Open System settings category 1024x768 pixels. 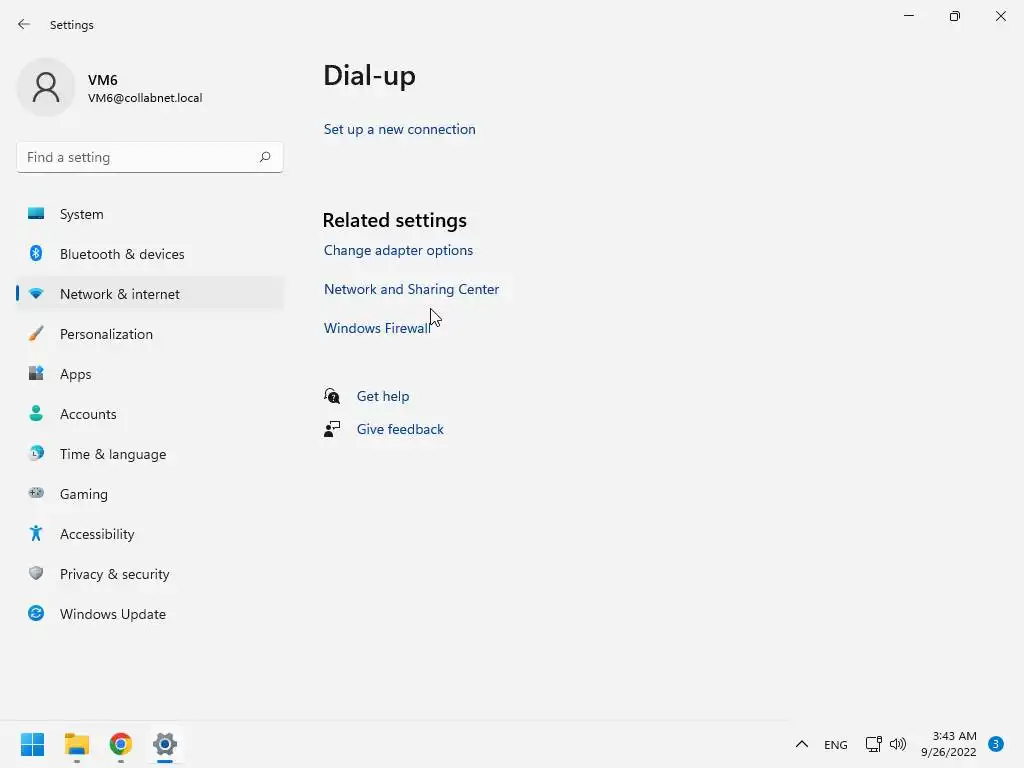pos(150,214)
